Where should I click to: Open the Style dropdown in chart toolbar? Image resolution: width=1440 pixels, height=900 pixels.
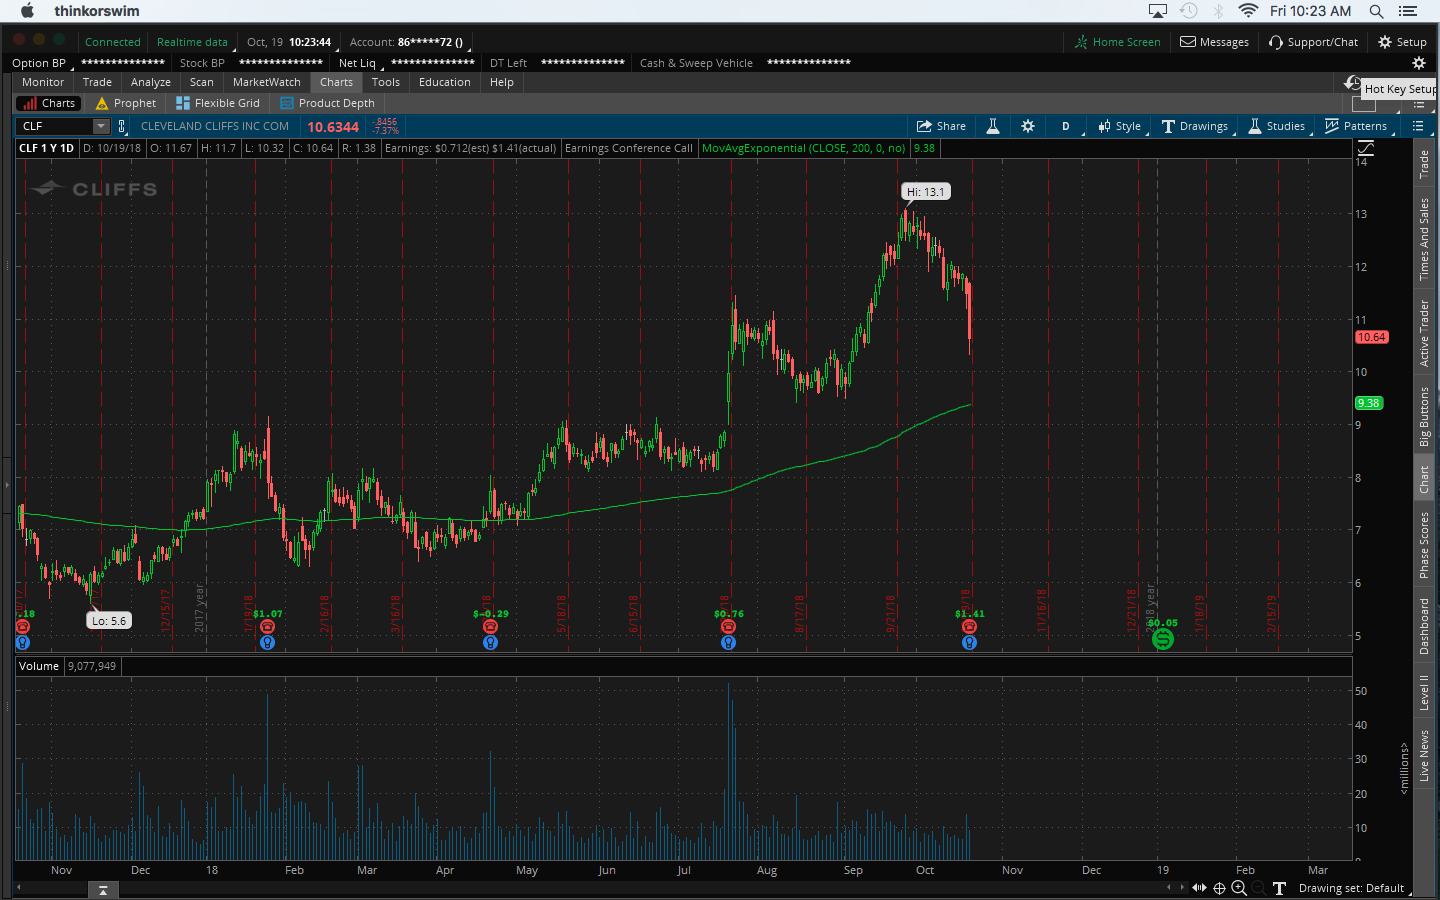tap(1120, 126)
